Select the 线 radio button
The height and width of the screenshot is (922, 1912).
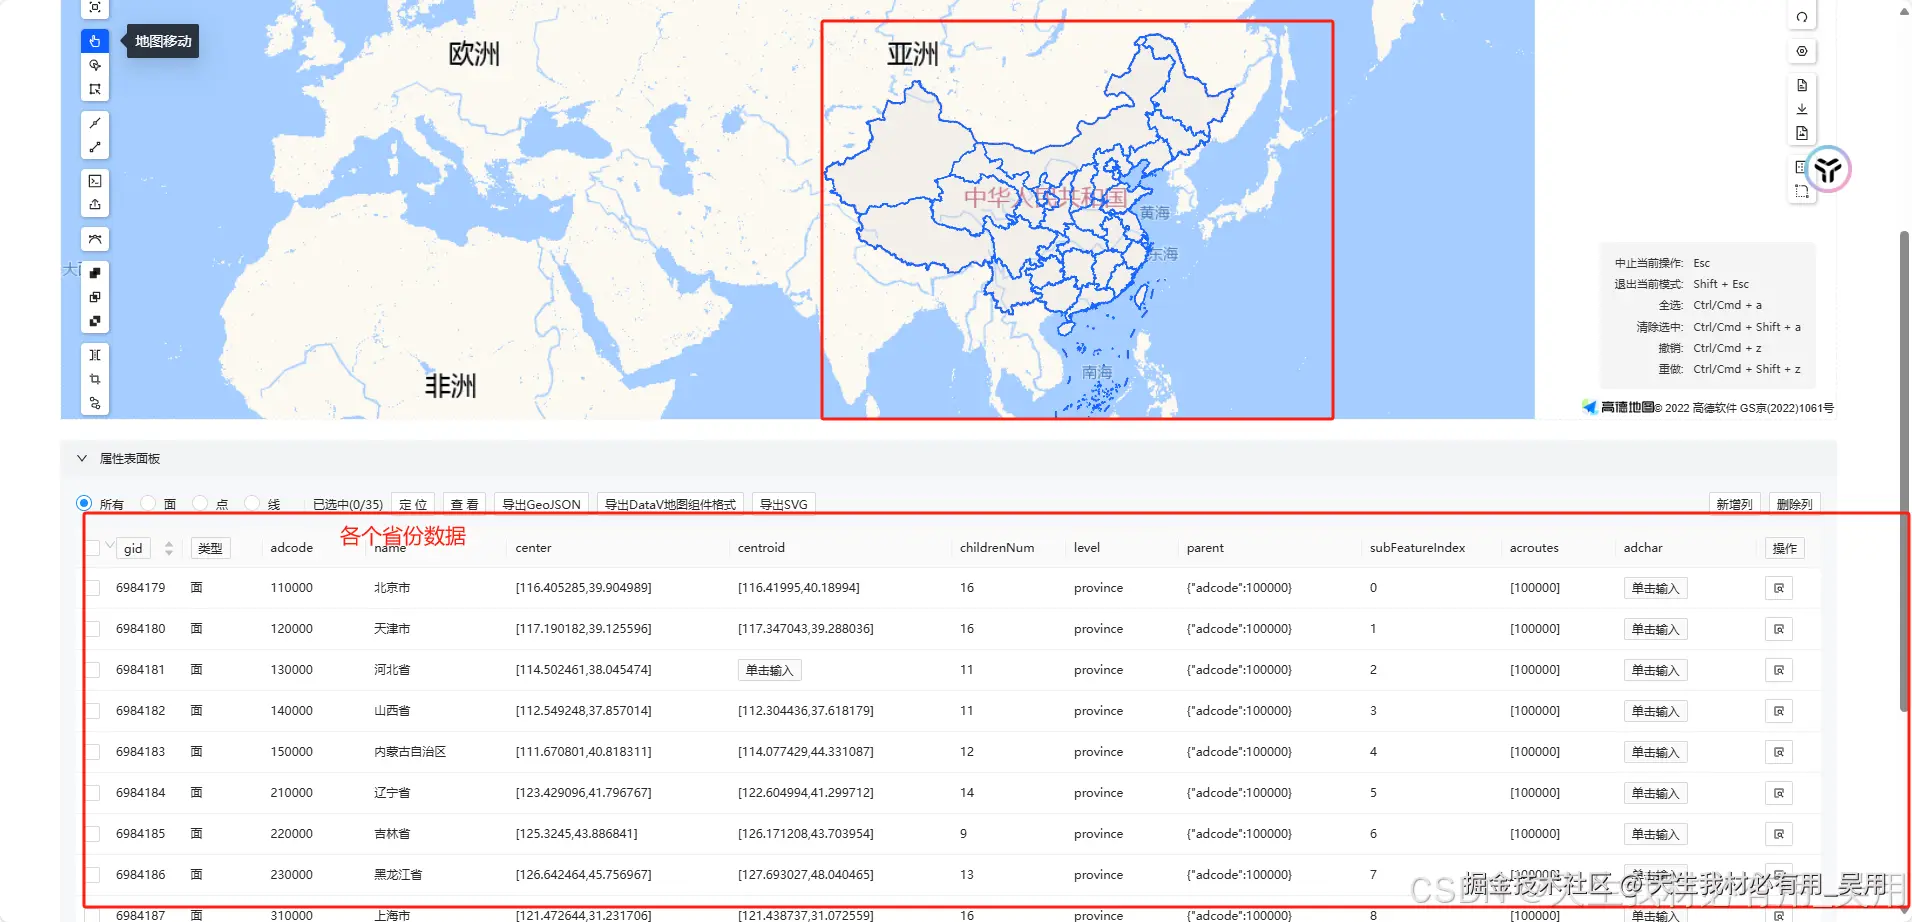click(251, 503)
